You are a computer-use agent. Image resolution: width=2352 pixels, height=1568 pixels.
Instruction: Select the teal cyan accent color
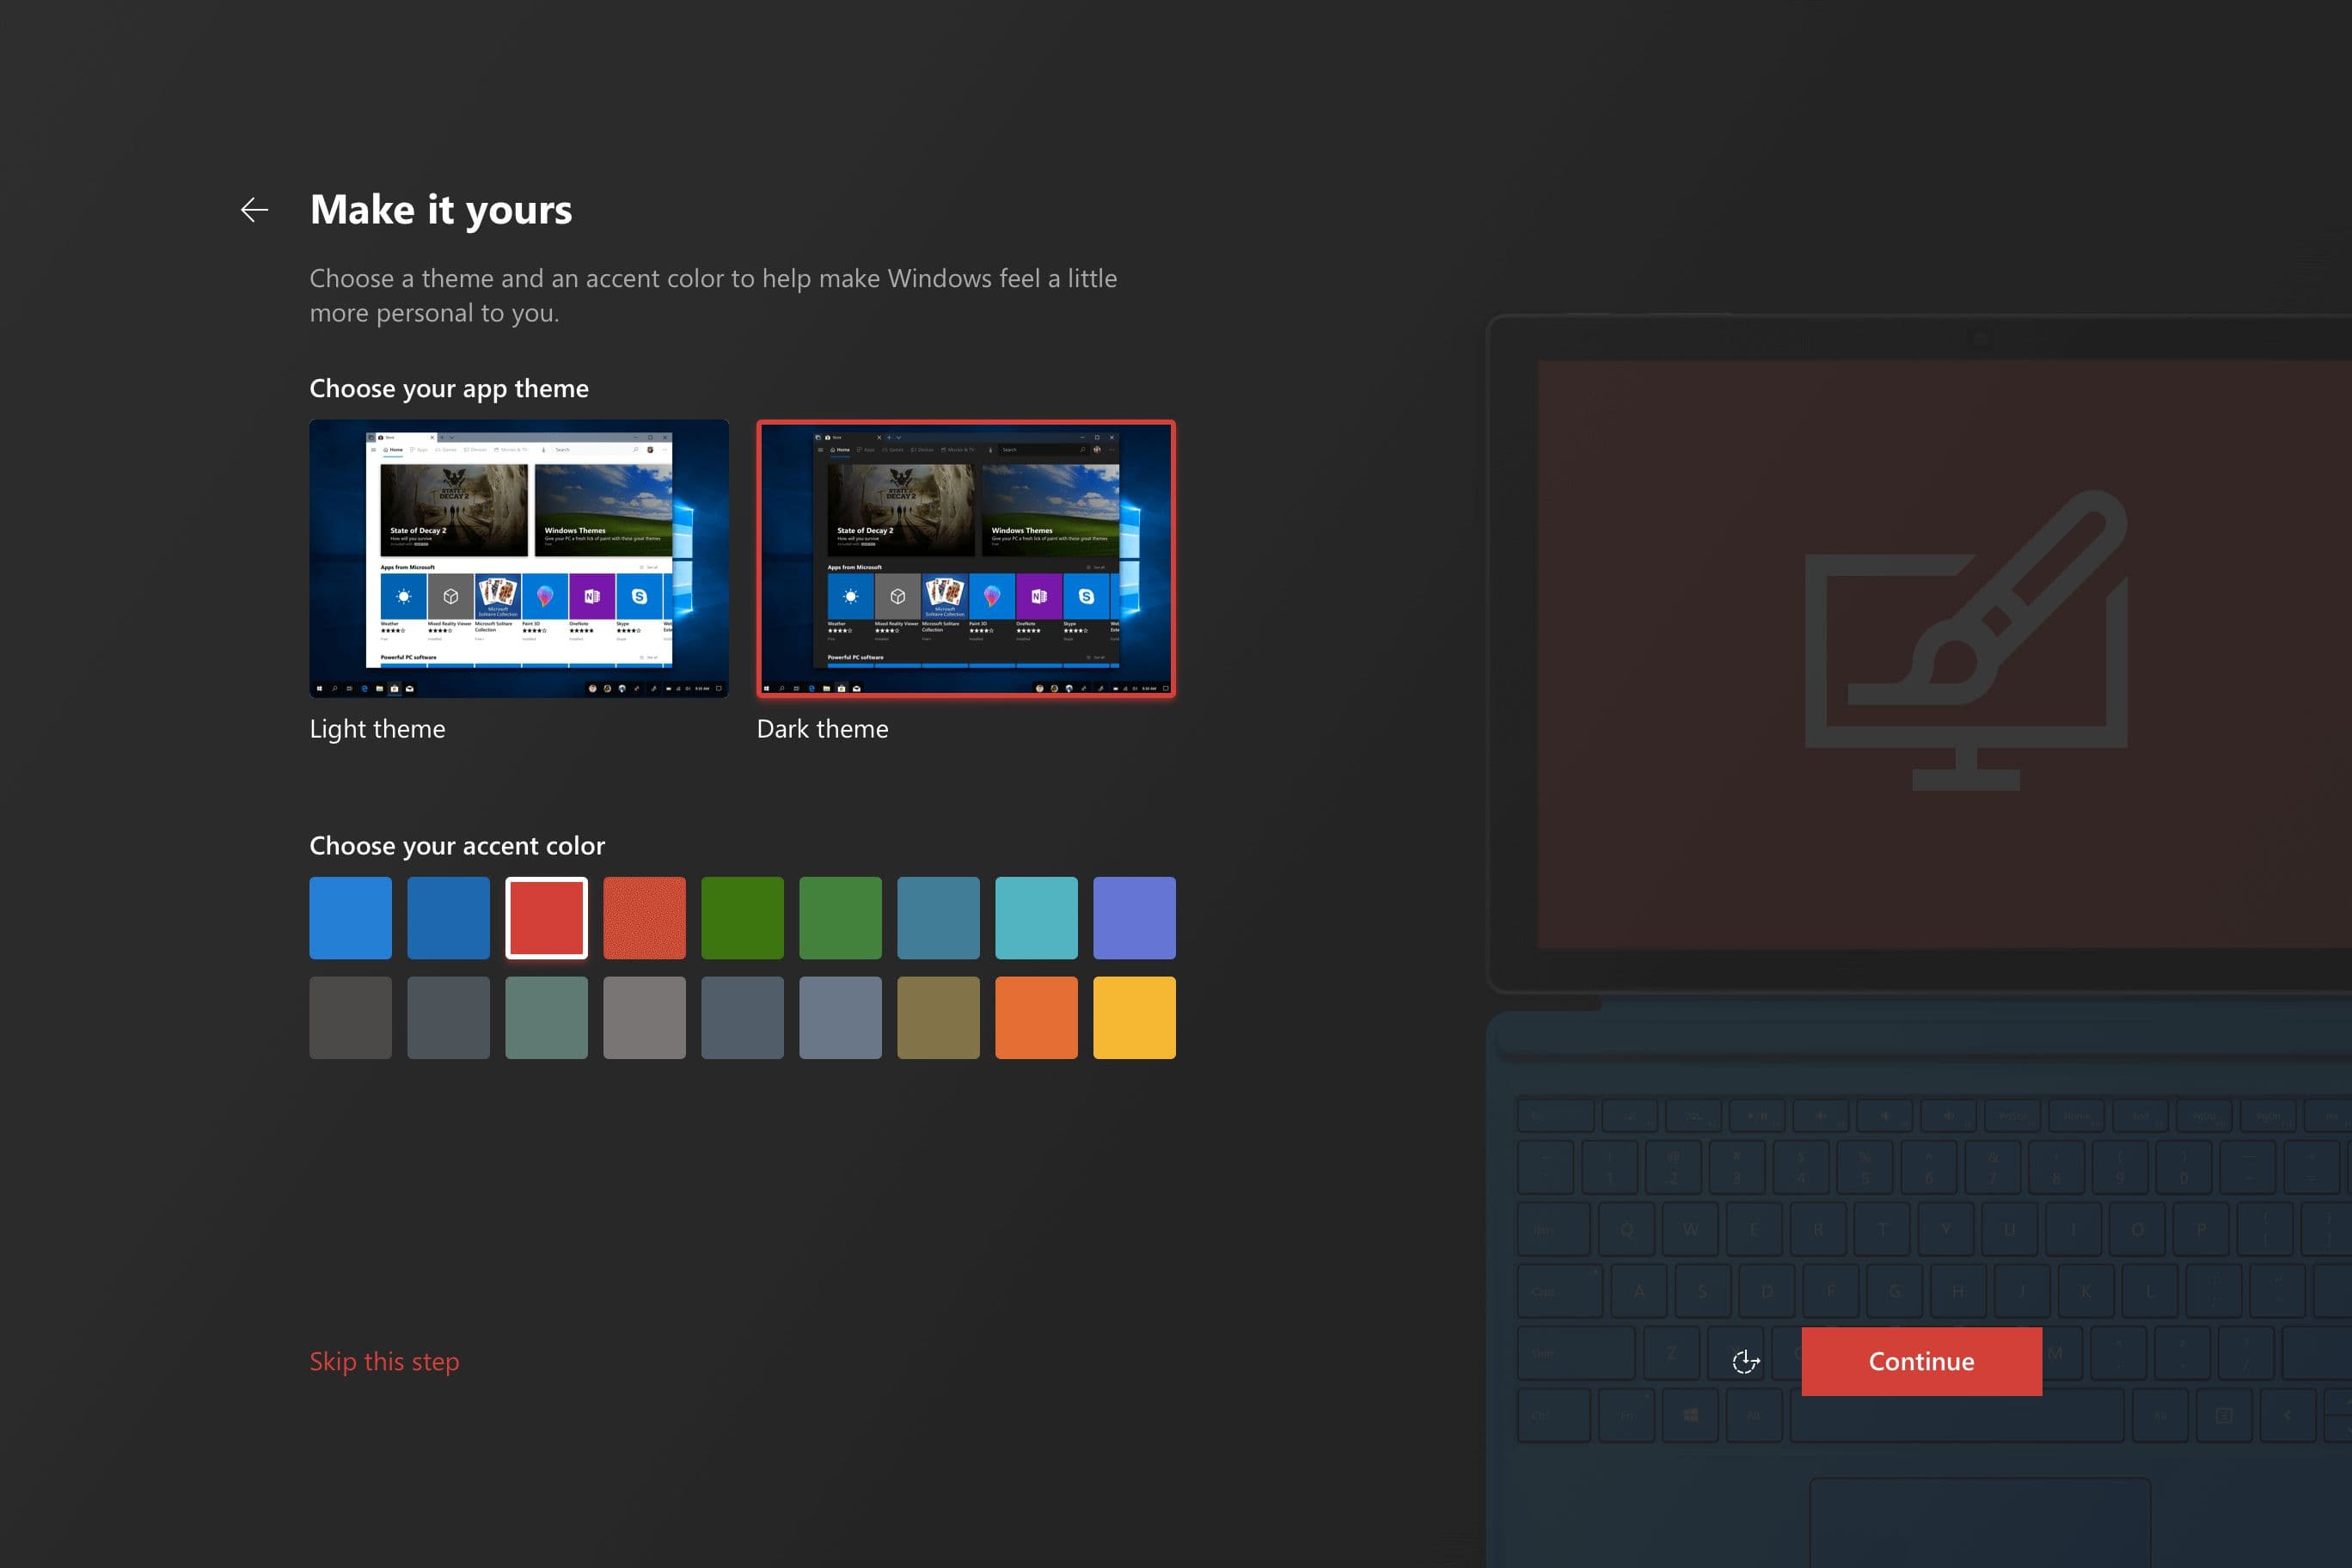(x=1036, y=918)
